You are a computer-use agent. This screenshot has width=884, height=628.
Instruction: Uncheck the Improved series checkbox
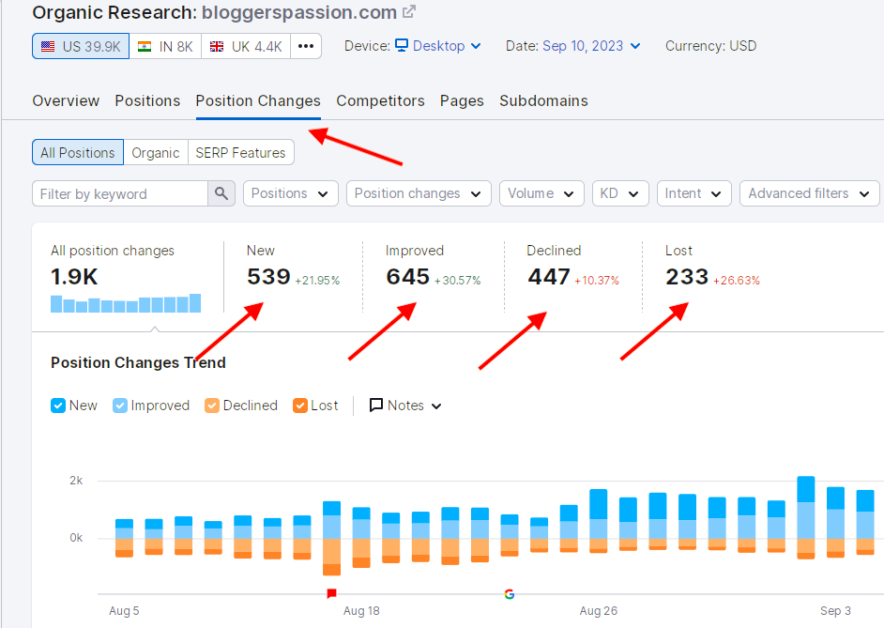[120, 405]
